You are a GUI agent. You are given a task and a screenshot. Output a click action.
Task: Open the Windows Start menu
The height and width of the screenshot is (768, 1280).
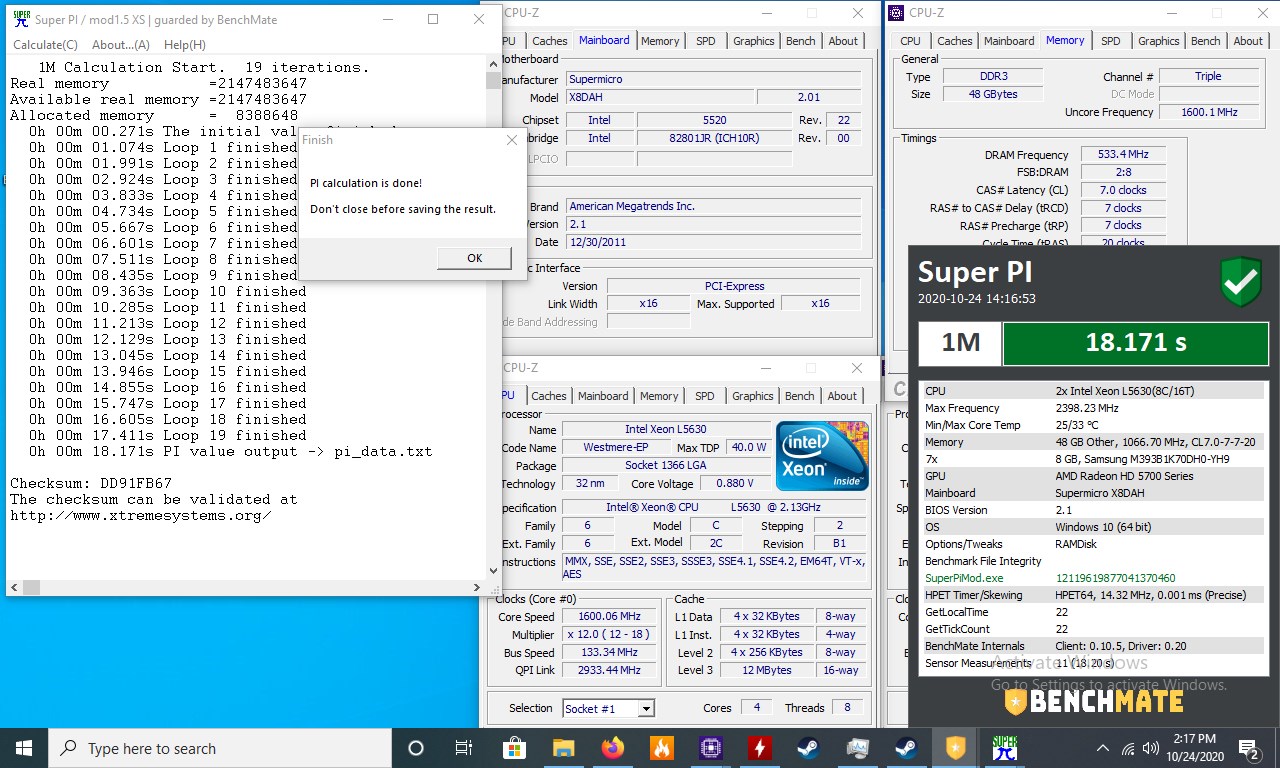(x=24, y=748)
